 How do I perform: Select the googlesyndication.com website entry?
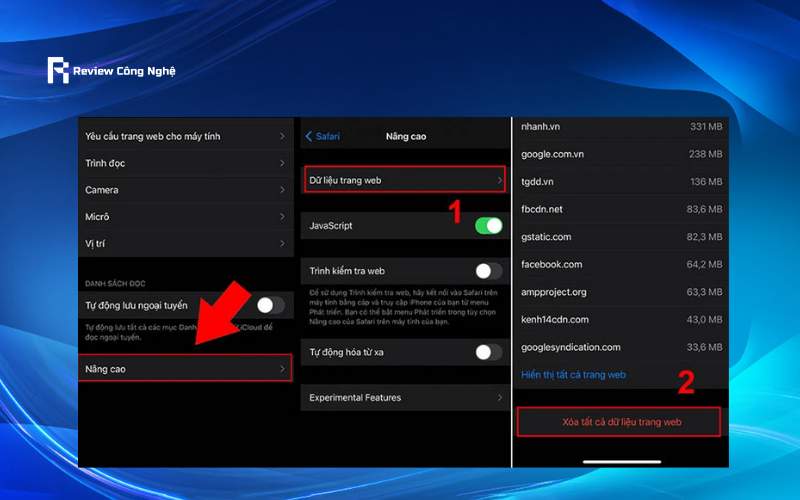click(621, 347)
